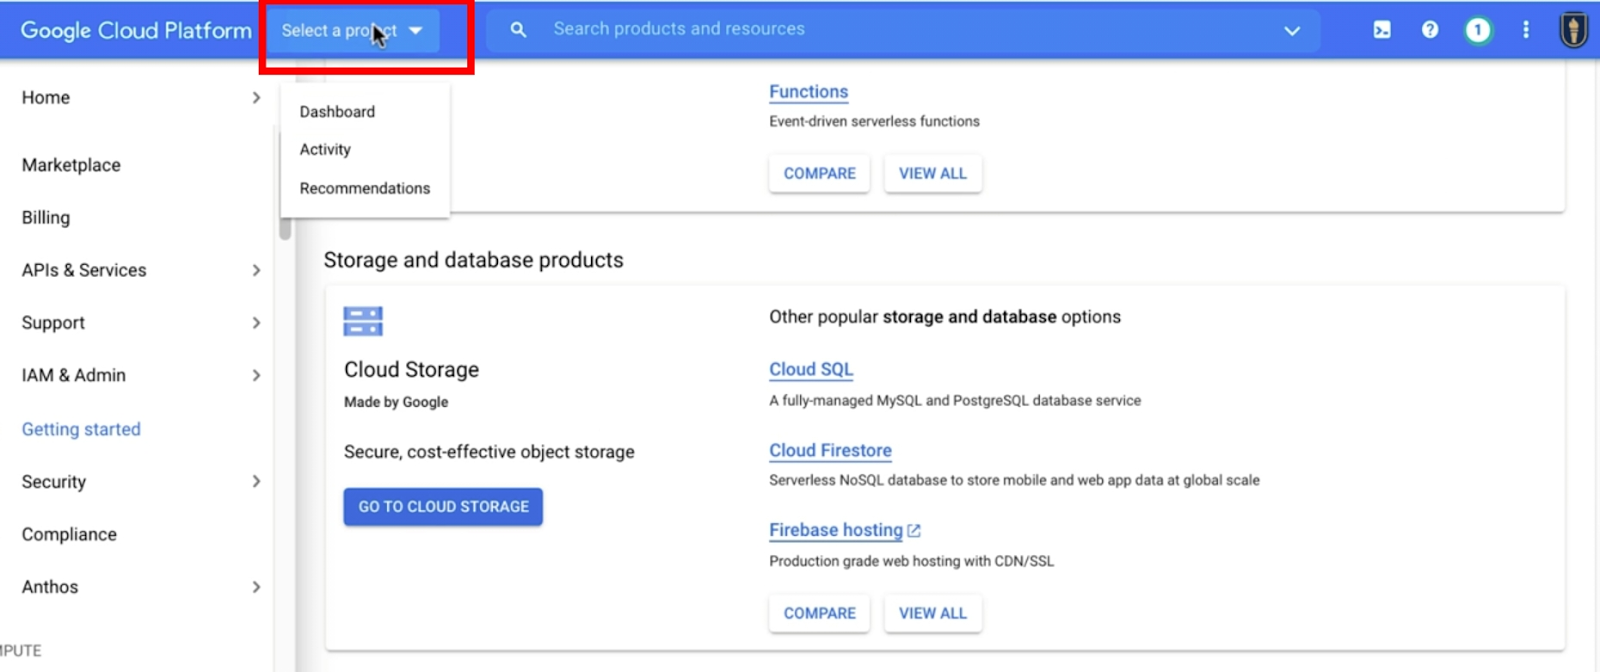Click the Serverless NoSQL database description
The image size is (1600, 672).
click(x=1014, y=481)
